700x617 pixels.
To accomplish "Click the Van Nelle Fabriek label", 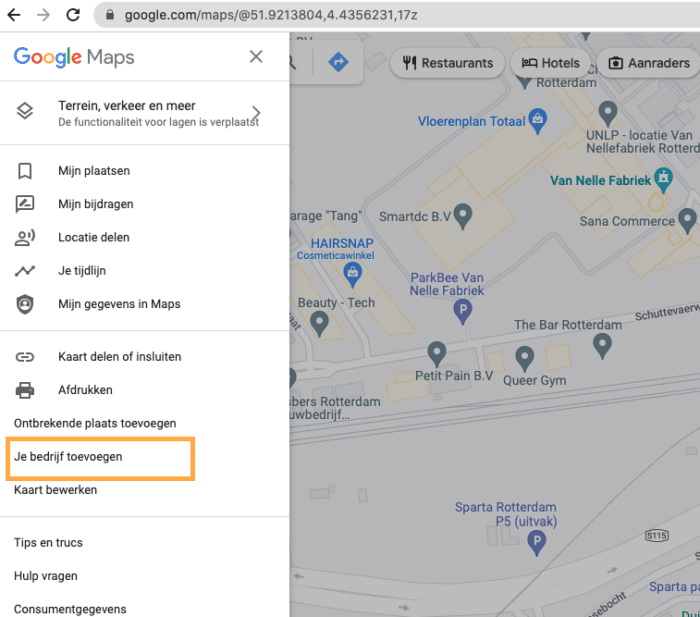I will tap(600, 181).
